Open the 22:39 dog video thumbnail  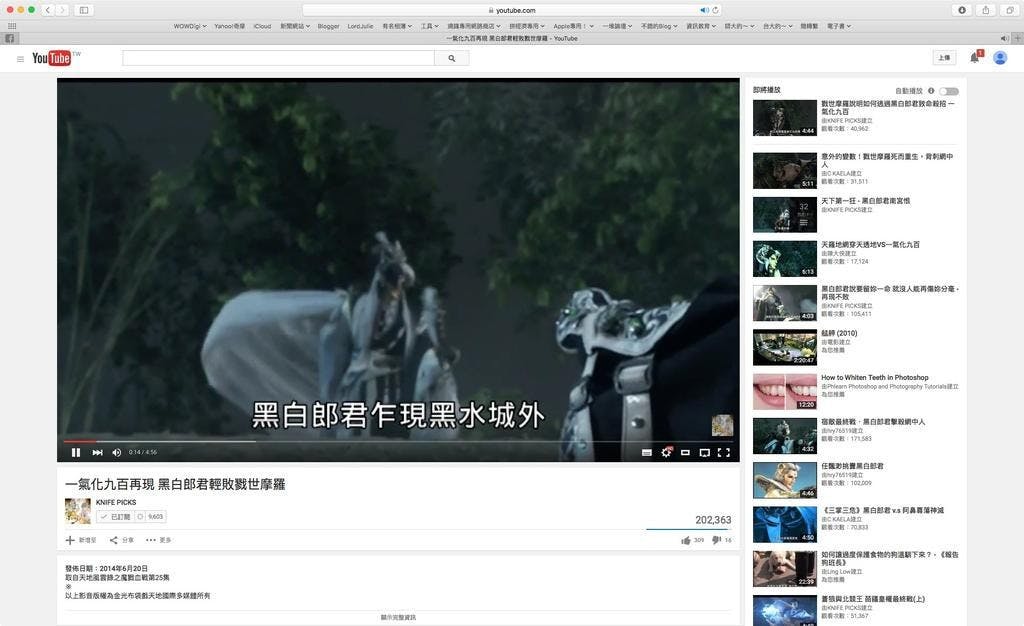(784, 569)
